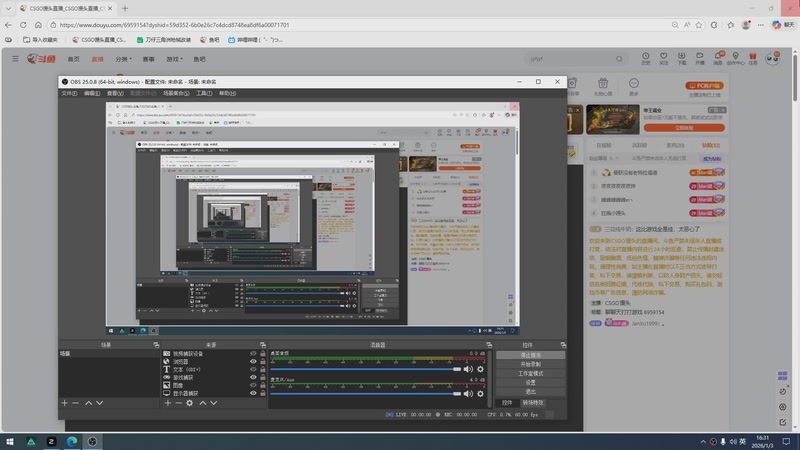
Task: Open Douyu download icon in header
Action: point(682,59)
